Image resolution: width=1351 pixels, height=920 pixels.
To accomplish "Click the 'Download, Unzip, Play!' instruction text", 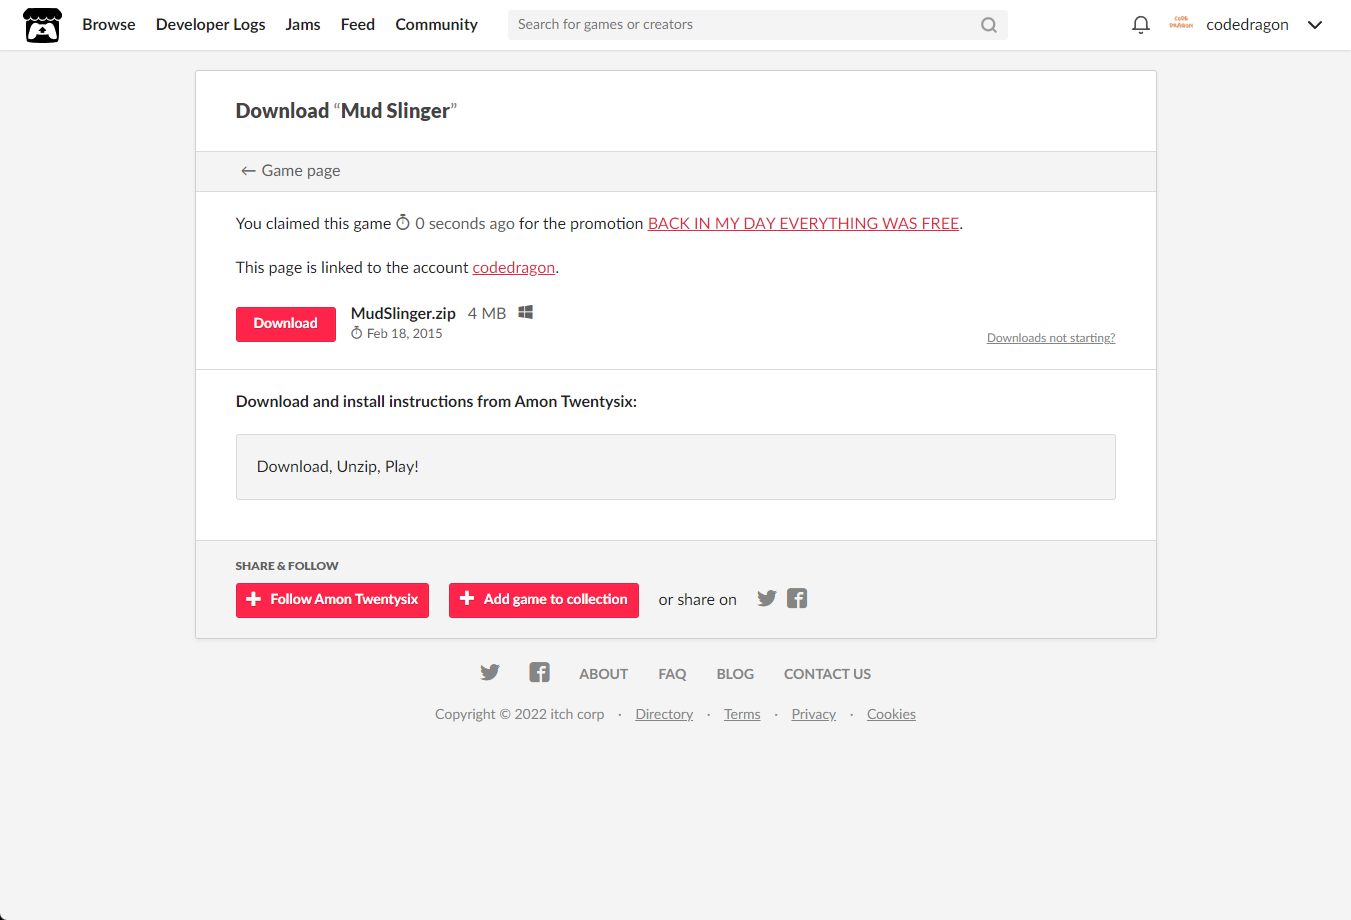I will pos(338,467).
